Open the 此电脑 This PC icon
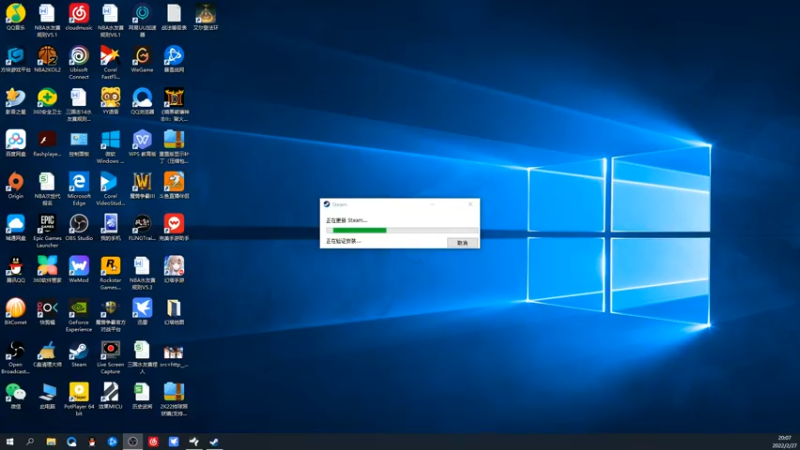Image resolution: width=800 pixels, height=450 pixels. [x=47, y=396]
